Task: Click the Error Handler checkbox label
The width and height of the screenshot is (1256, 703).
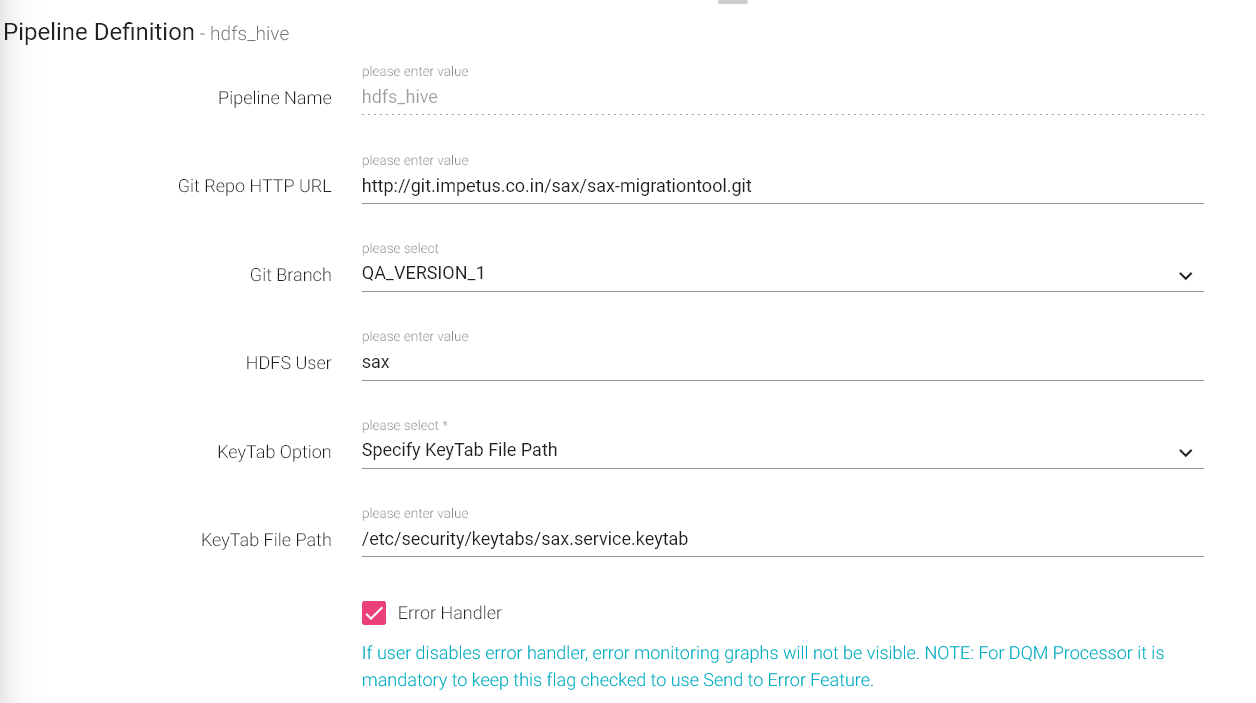Action: pos(449,613)
